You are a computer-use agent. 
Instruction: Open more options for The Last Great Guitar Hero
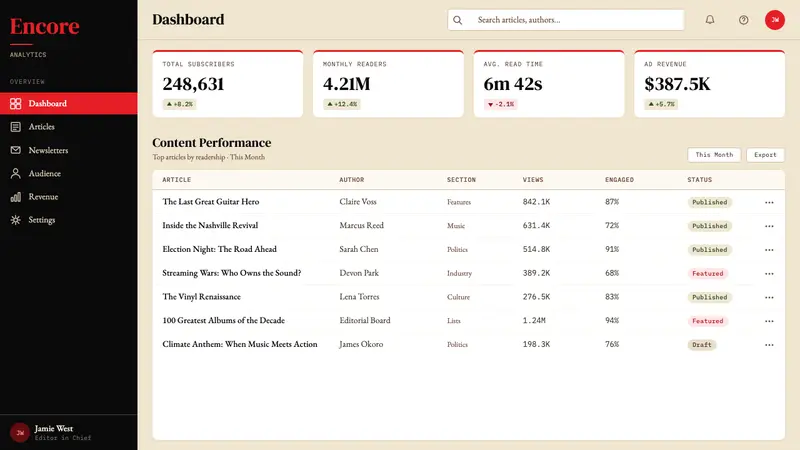coord(769,203)
